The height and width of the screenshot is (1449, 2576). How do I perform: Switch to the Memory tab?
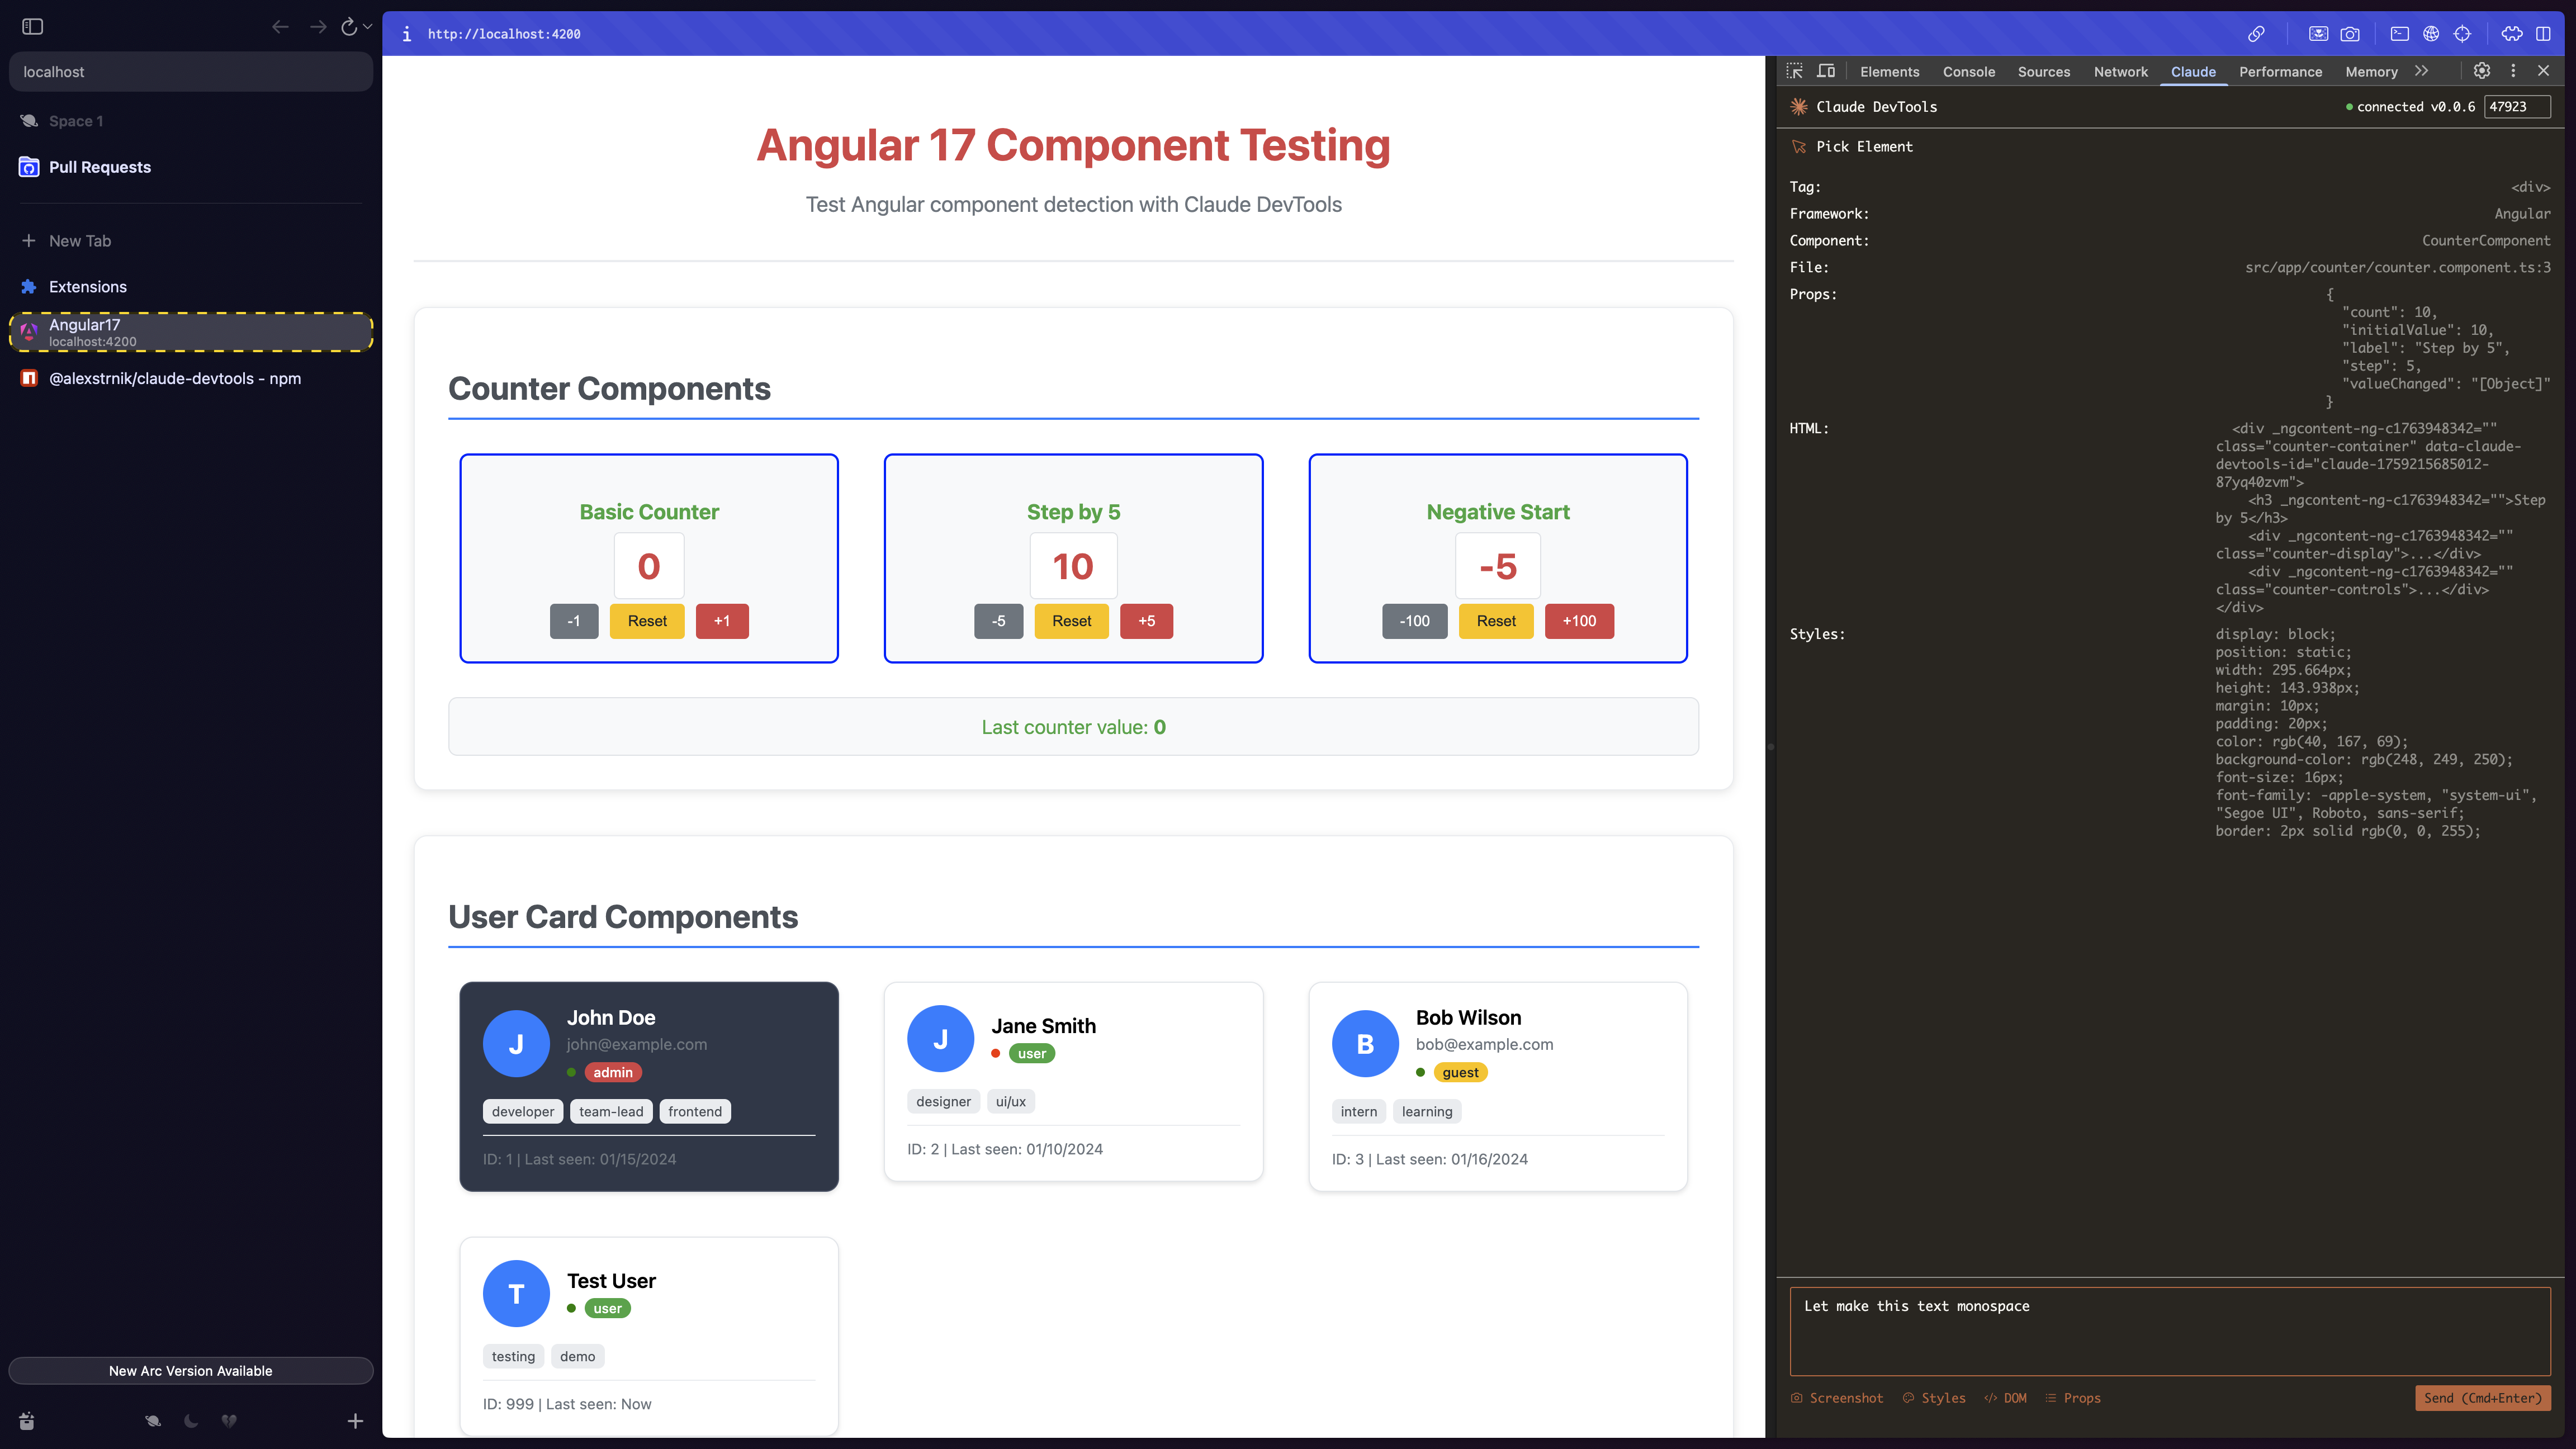2371,72
